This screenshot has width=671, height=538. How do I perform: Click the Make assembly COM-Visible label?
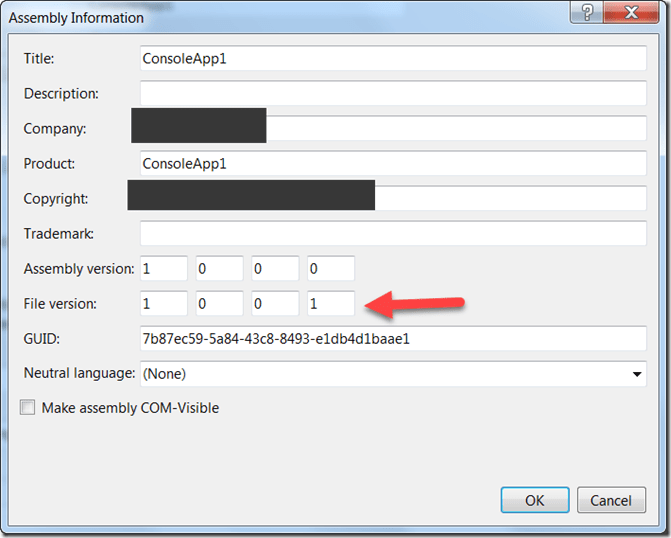(x=130, y=408)
